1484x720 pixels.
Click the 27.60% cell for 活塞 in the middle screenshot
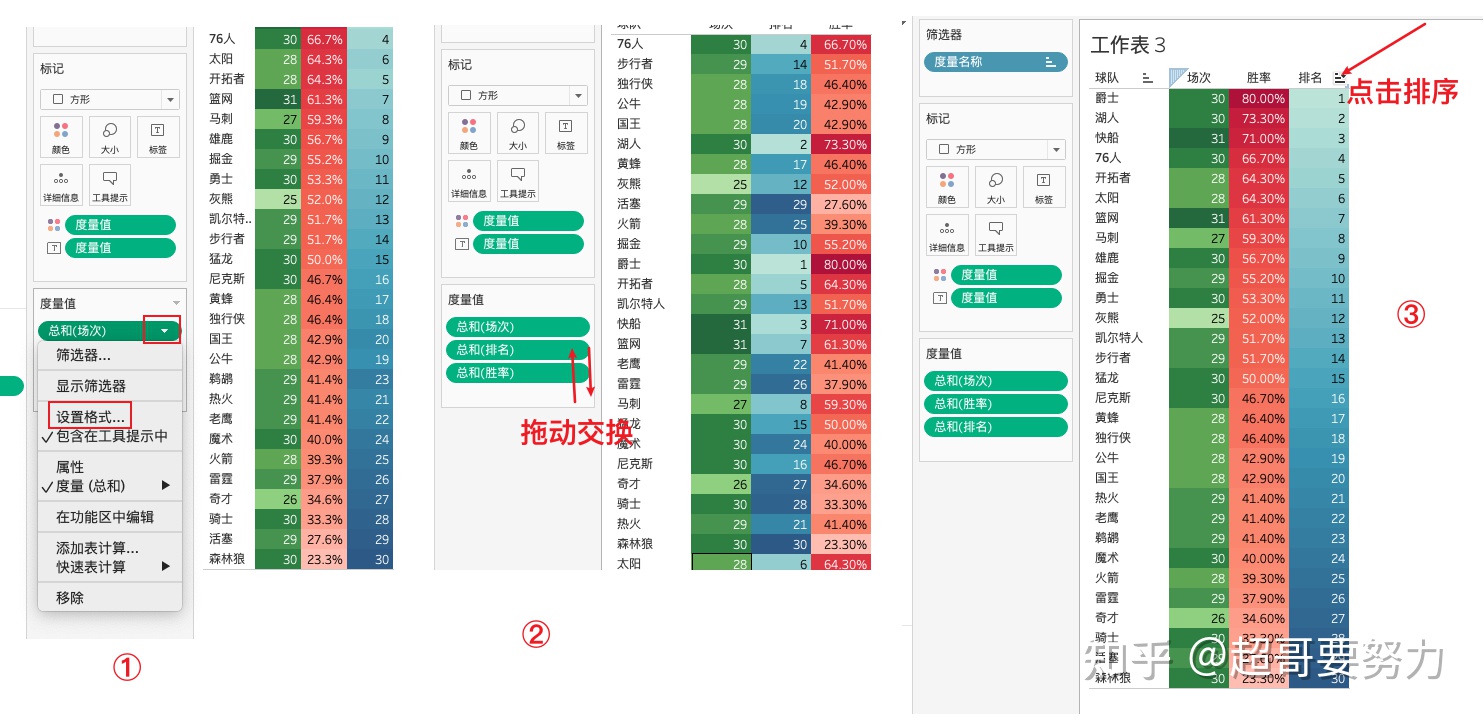click(x=841, y=204)
